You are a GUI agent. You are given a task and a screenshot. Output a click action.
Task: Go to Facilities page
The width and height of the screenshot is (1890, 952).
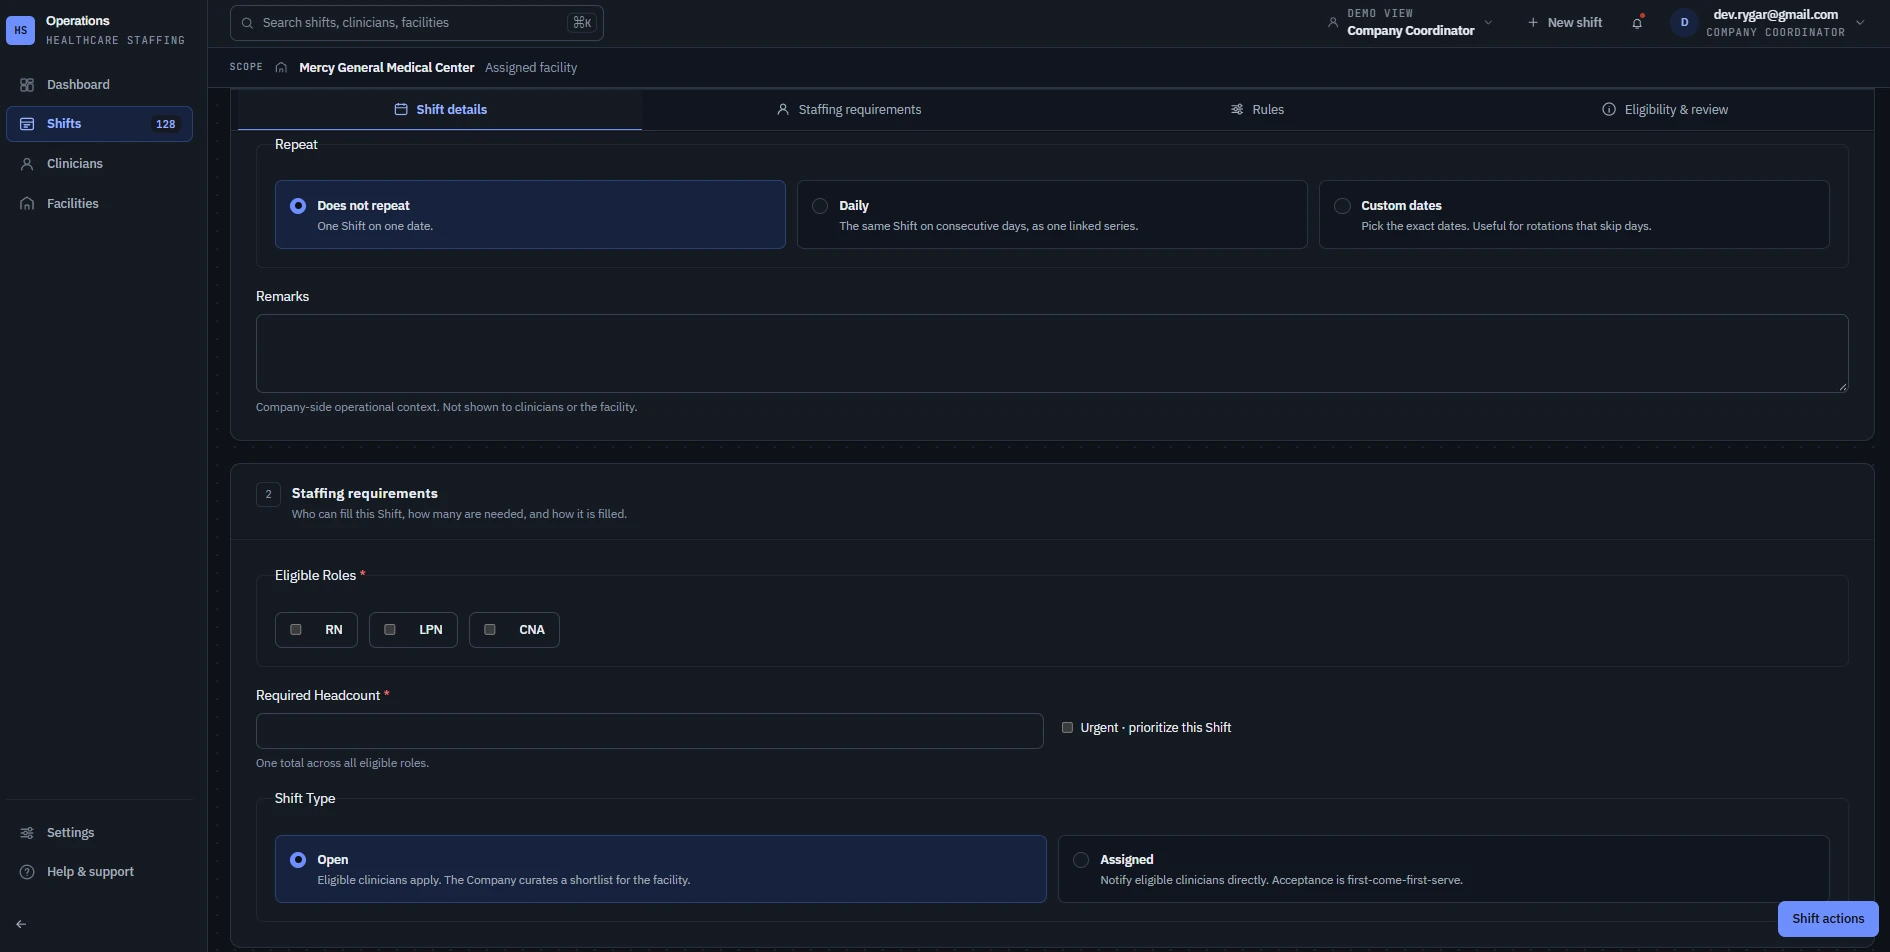click(x=99, y=204)
